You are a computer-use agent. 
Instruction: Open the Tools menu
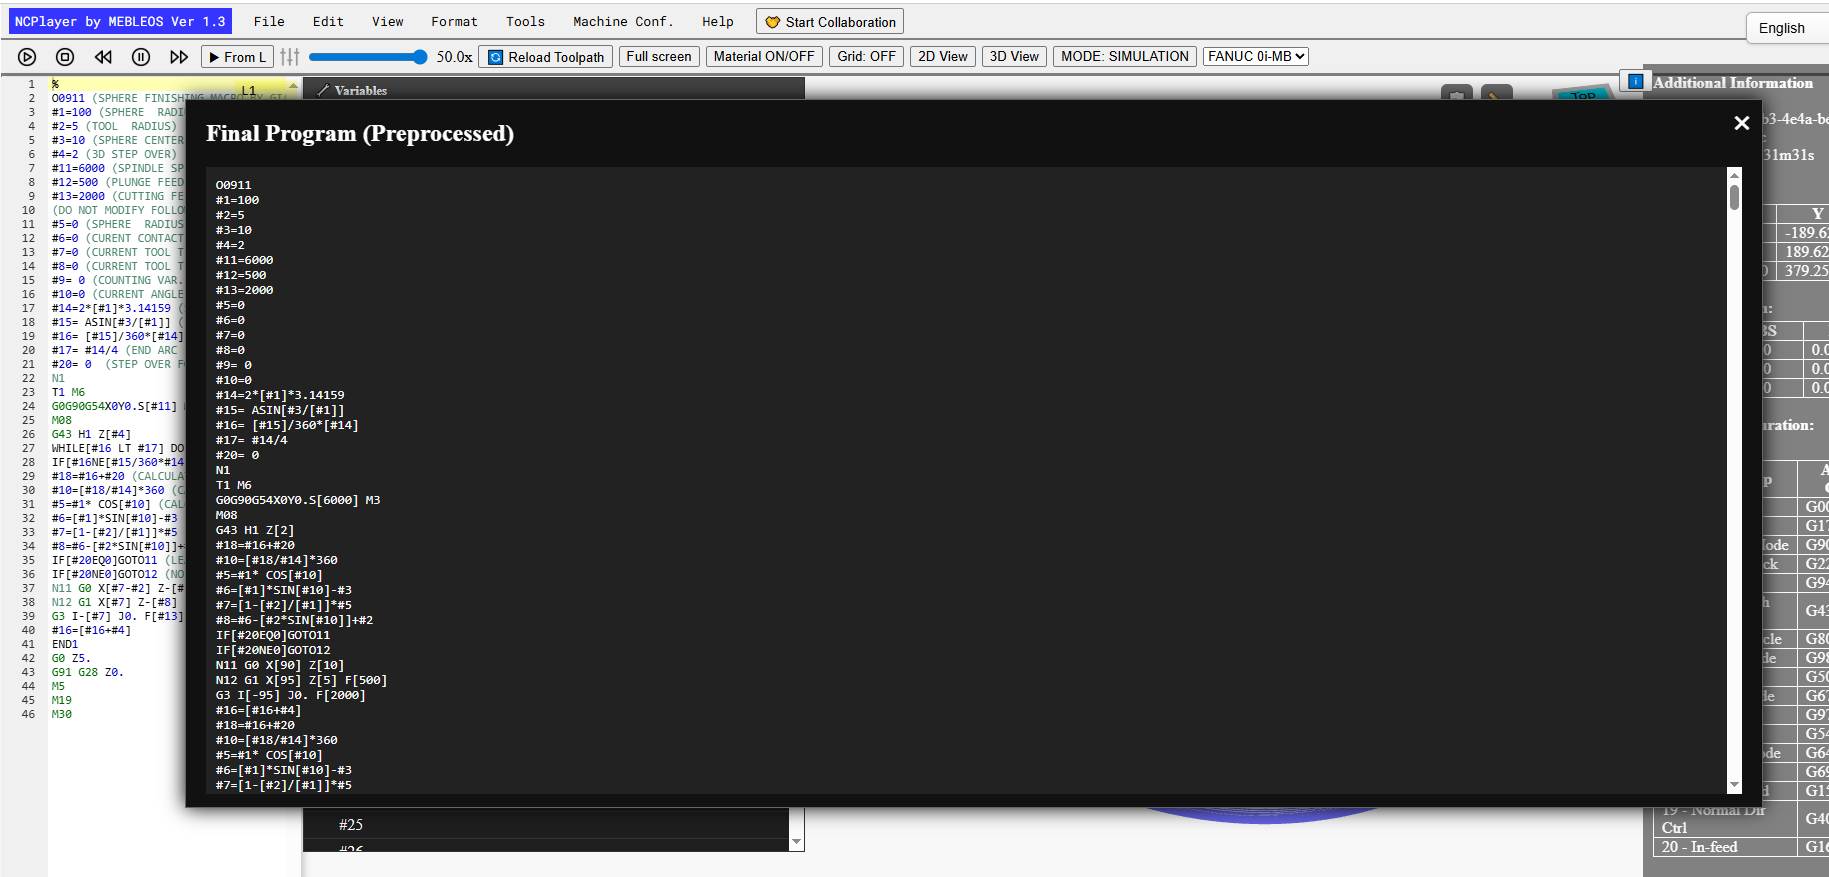(525, 21)
